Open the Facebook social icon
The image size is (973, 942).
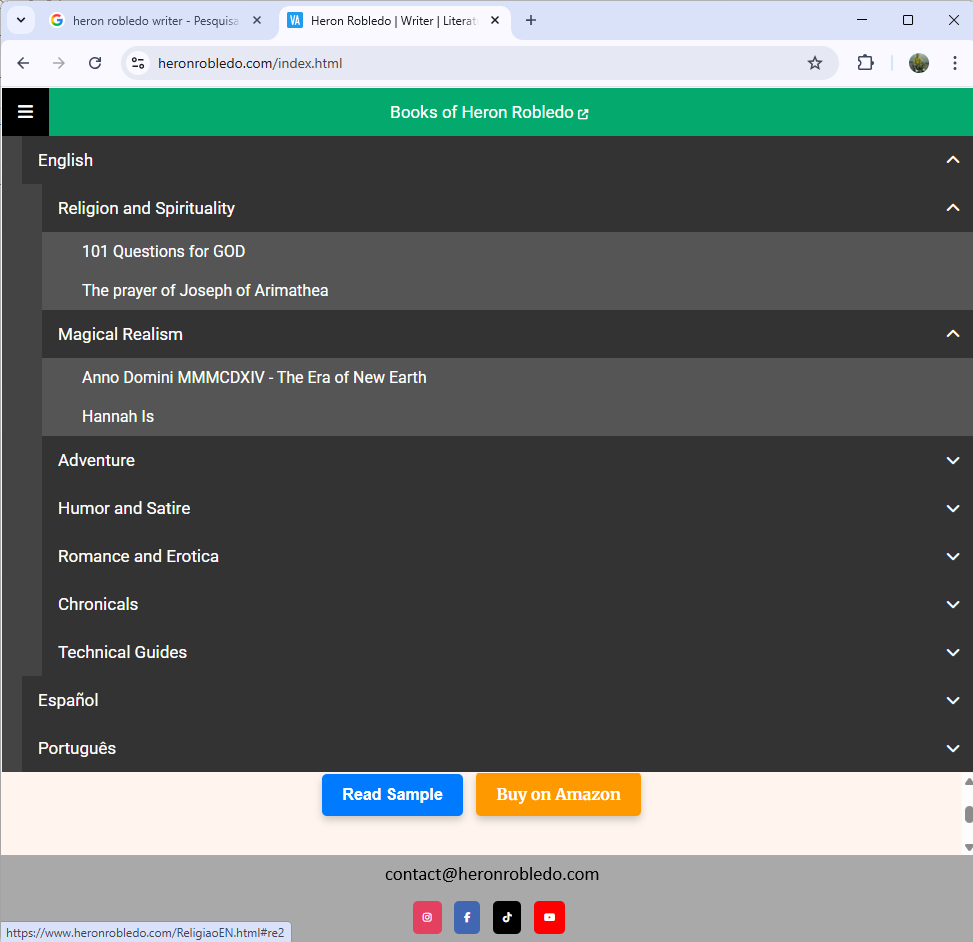coord(467,917)
